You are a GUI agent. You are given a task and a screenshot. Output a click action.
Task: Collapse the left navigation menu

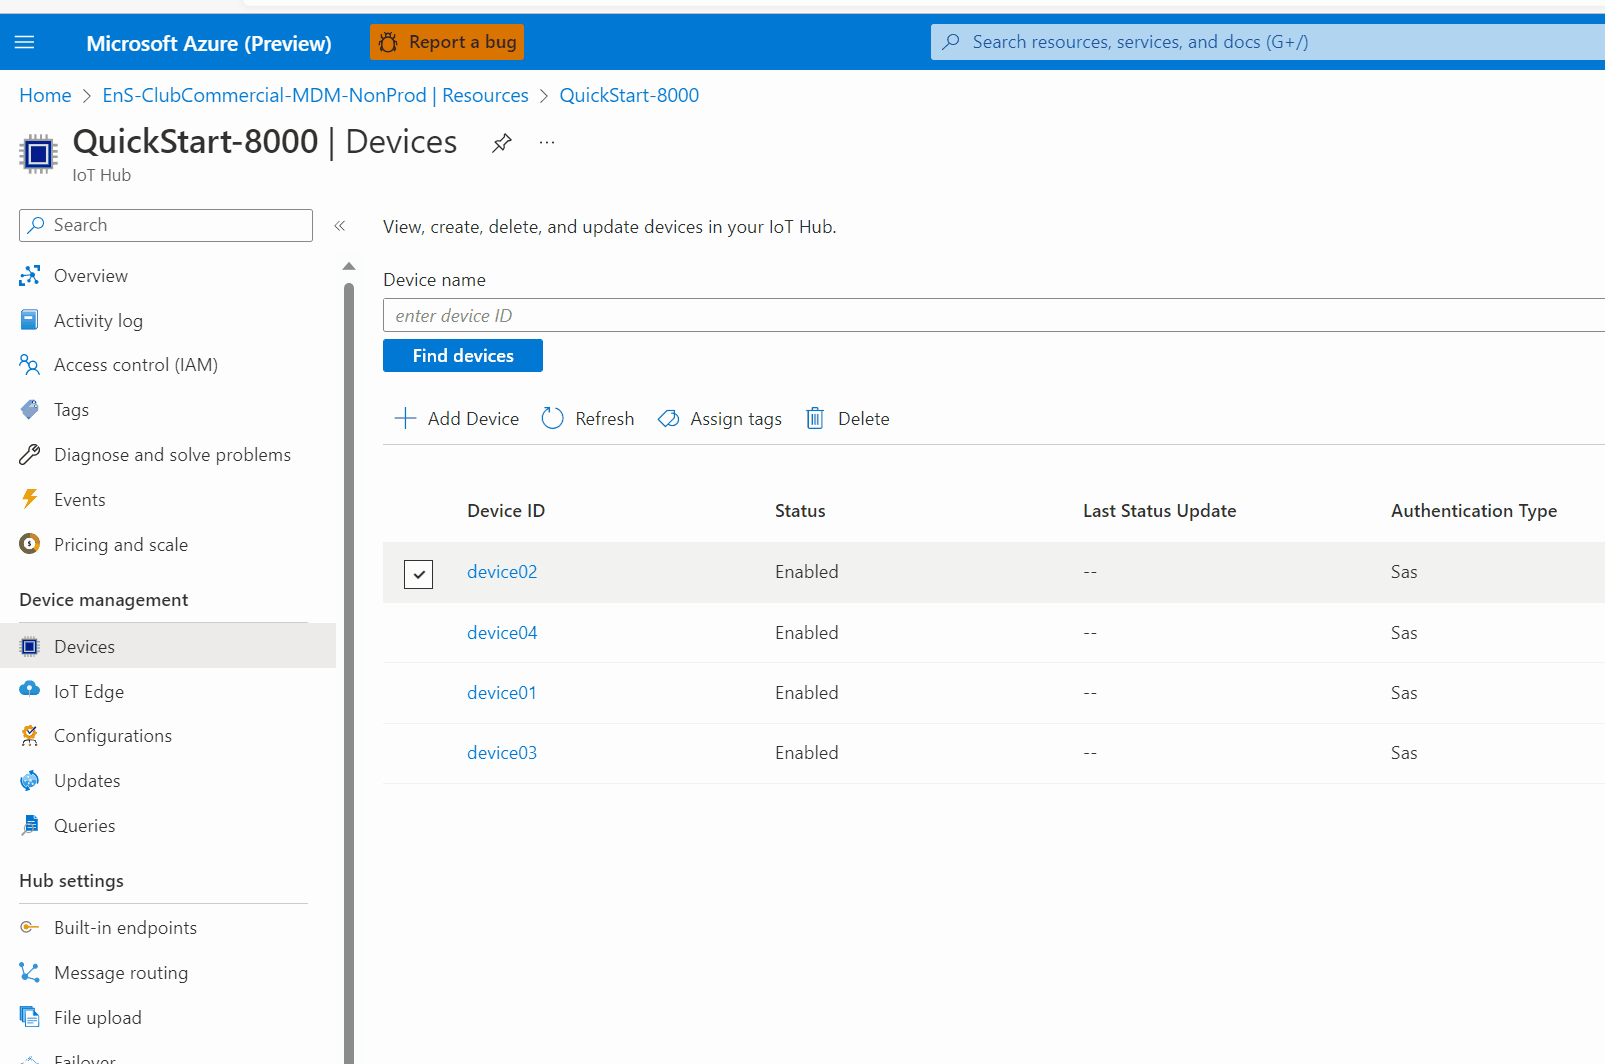340,225
